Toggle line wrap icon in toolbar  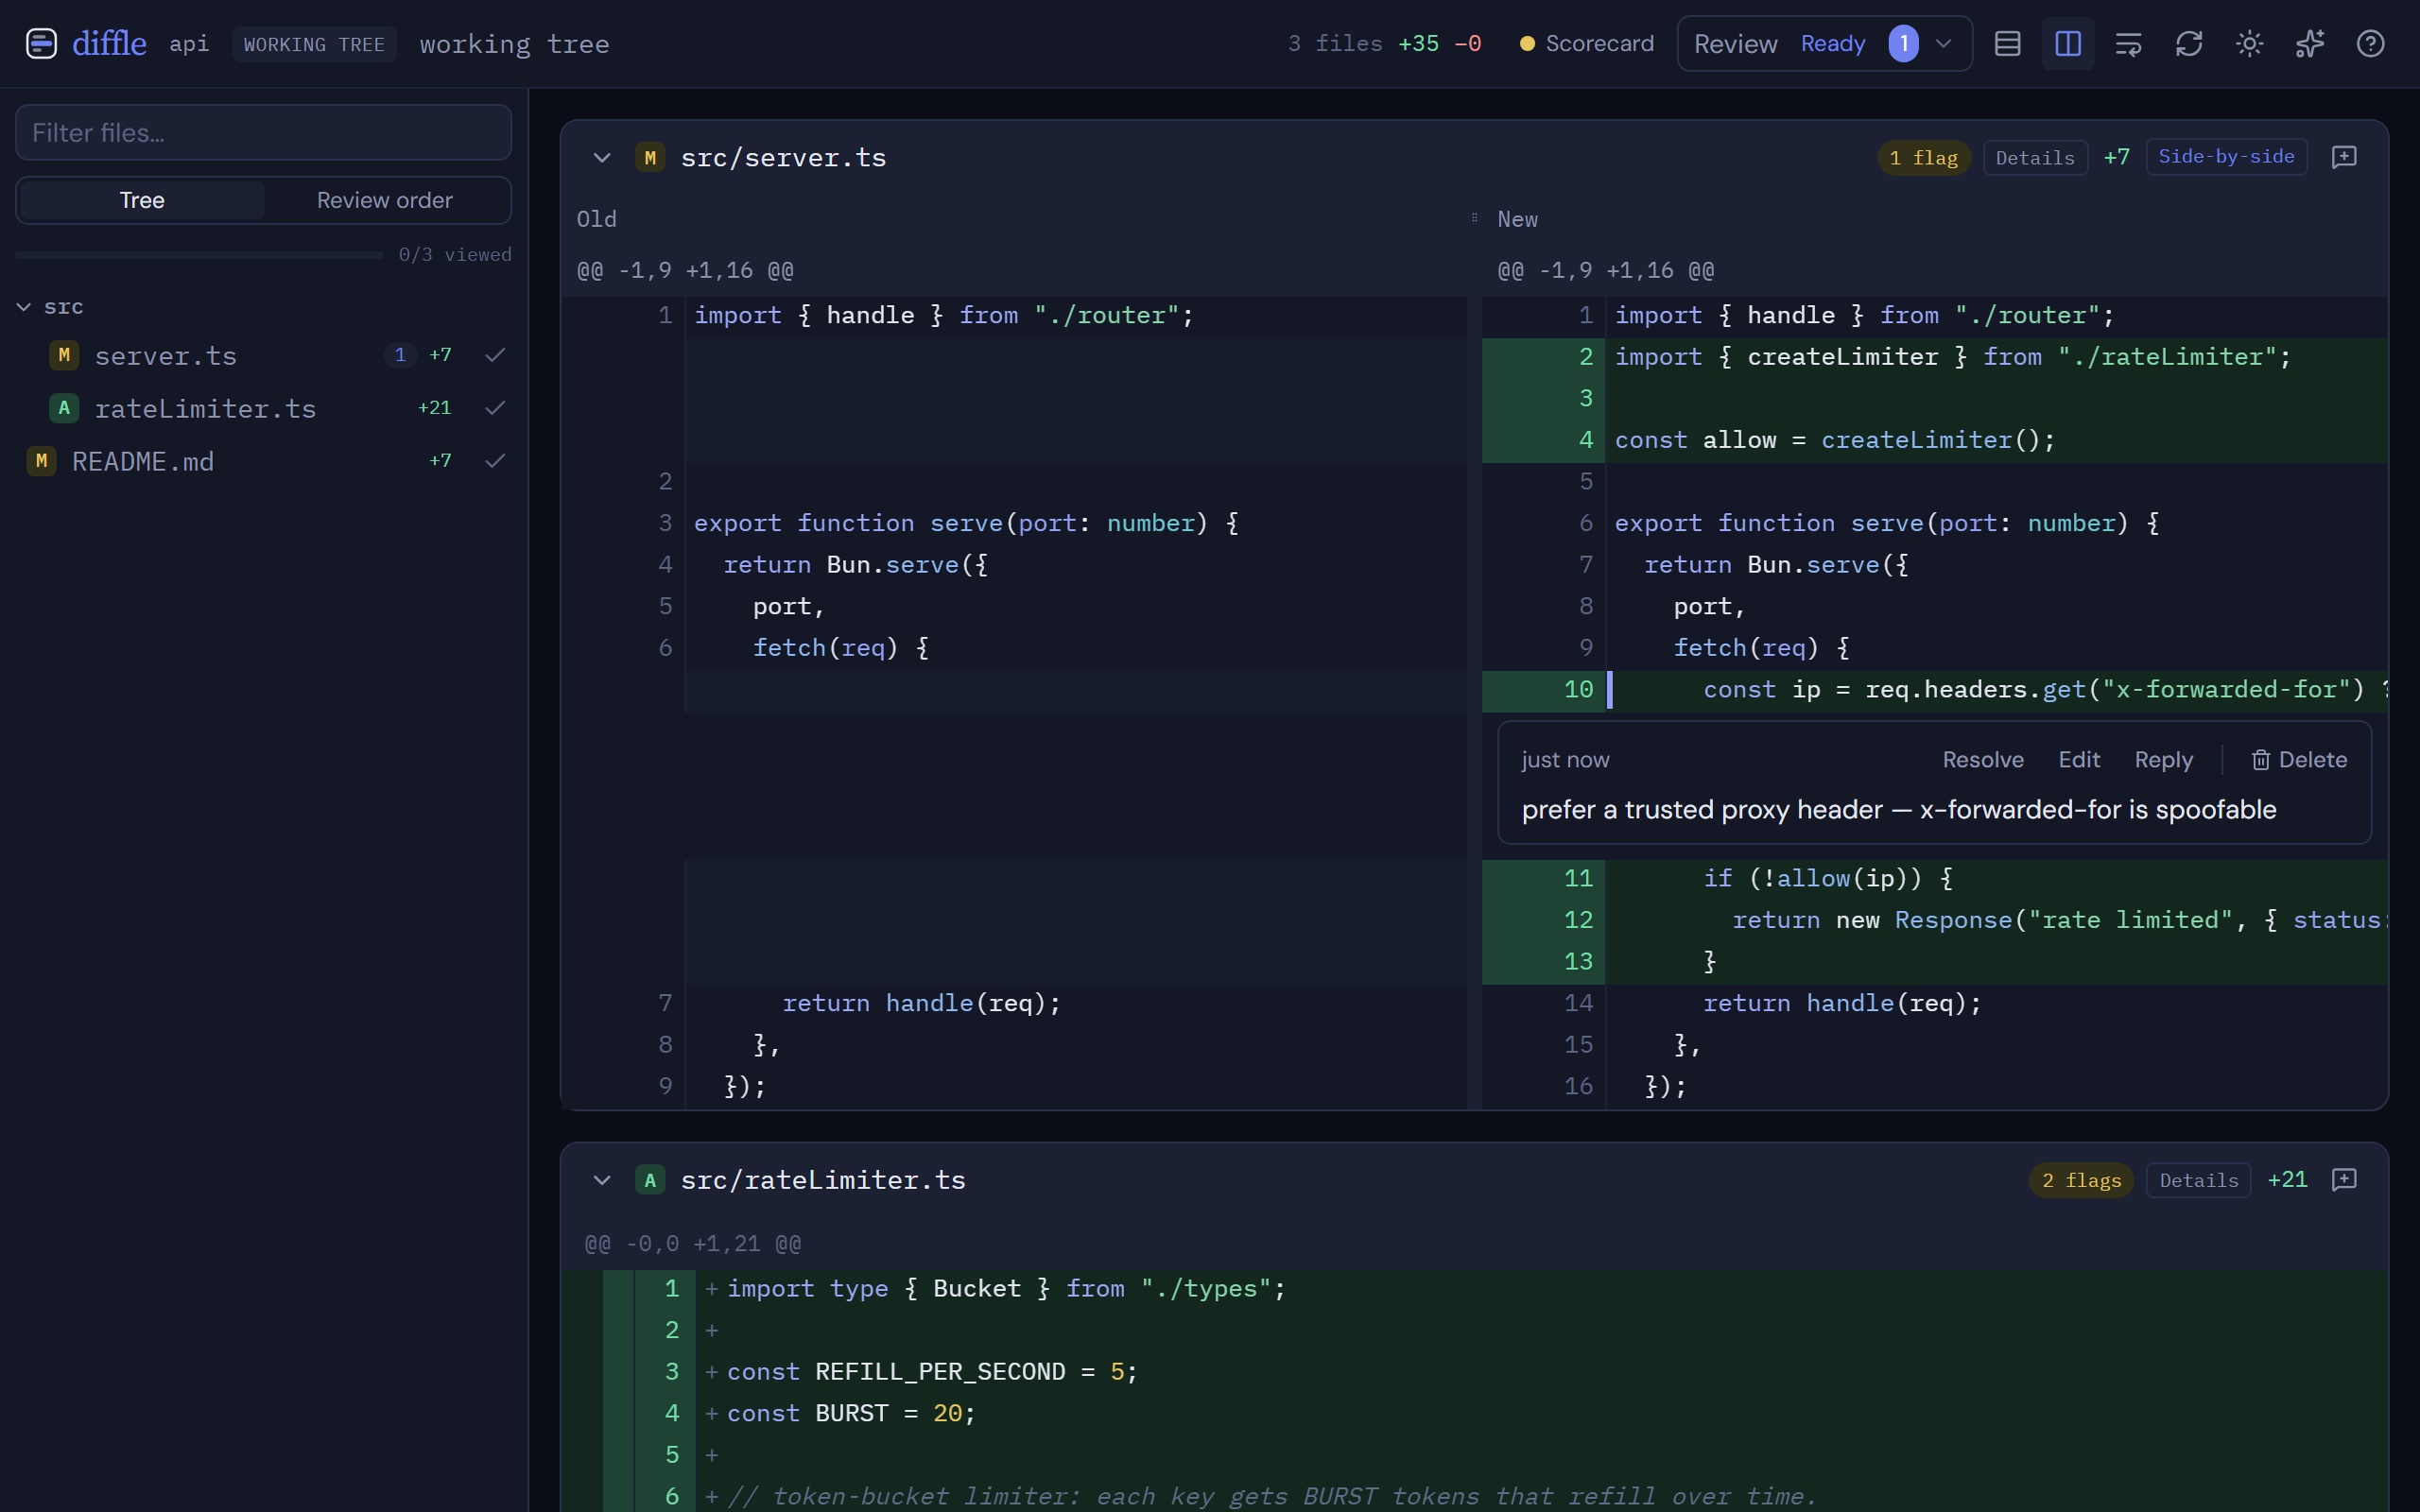pos(2128,44)
